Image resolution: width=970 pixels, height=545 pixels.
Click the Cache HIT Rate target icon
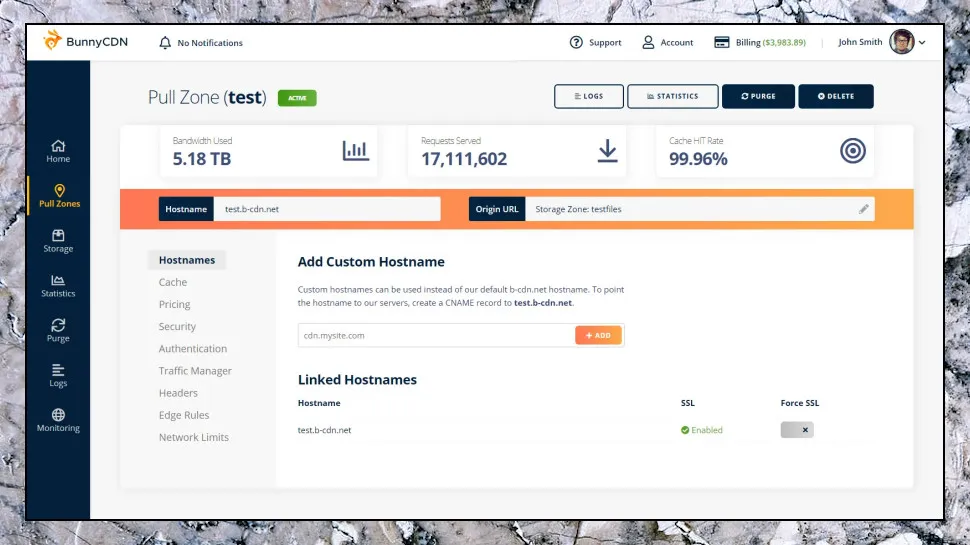(852, 151)
